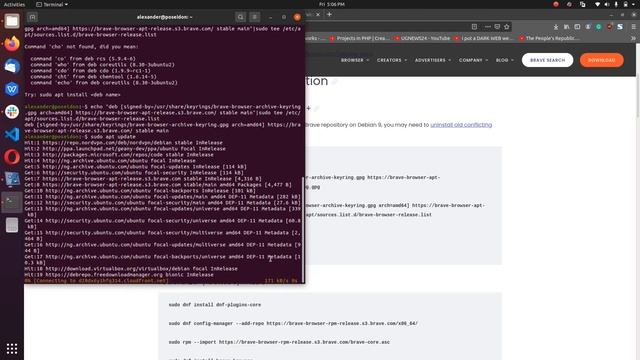Click the orange Download button
Screen dimensions: 640x360
point(602,60)
